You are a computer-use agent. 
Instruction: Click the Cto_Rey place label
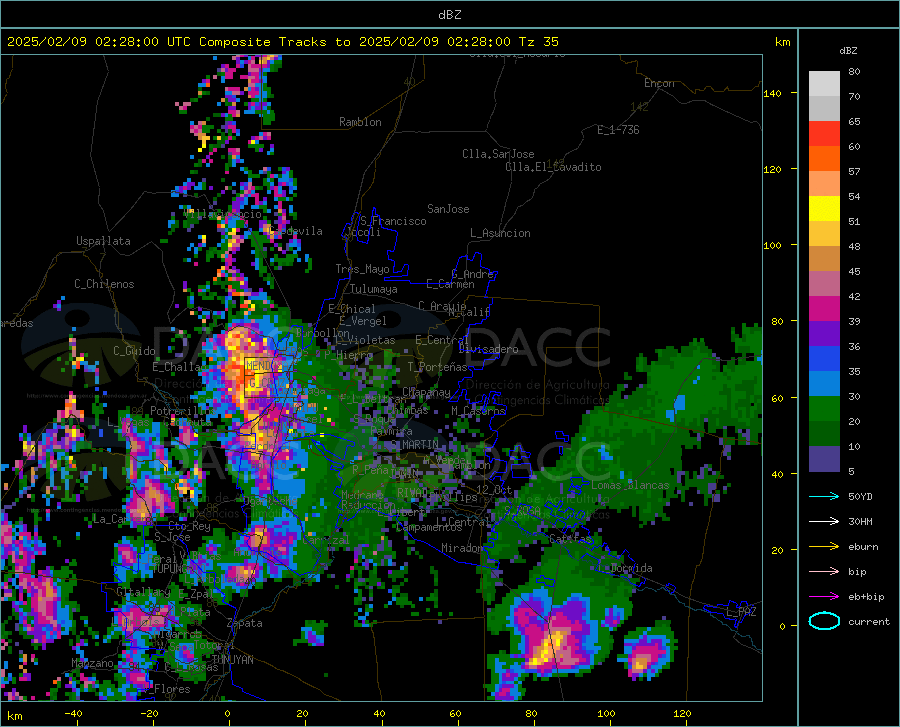(189, 526)
